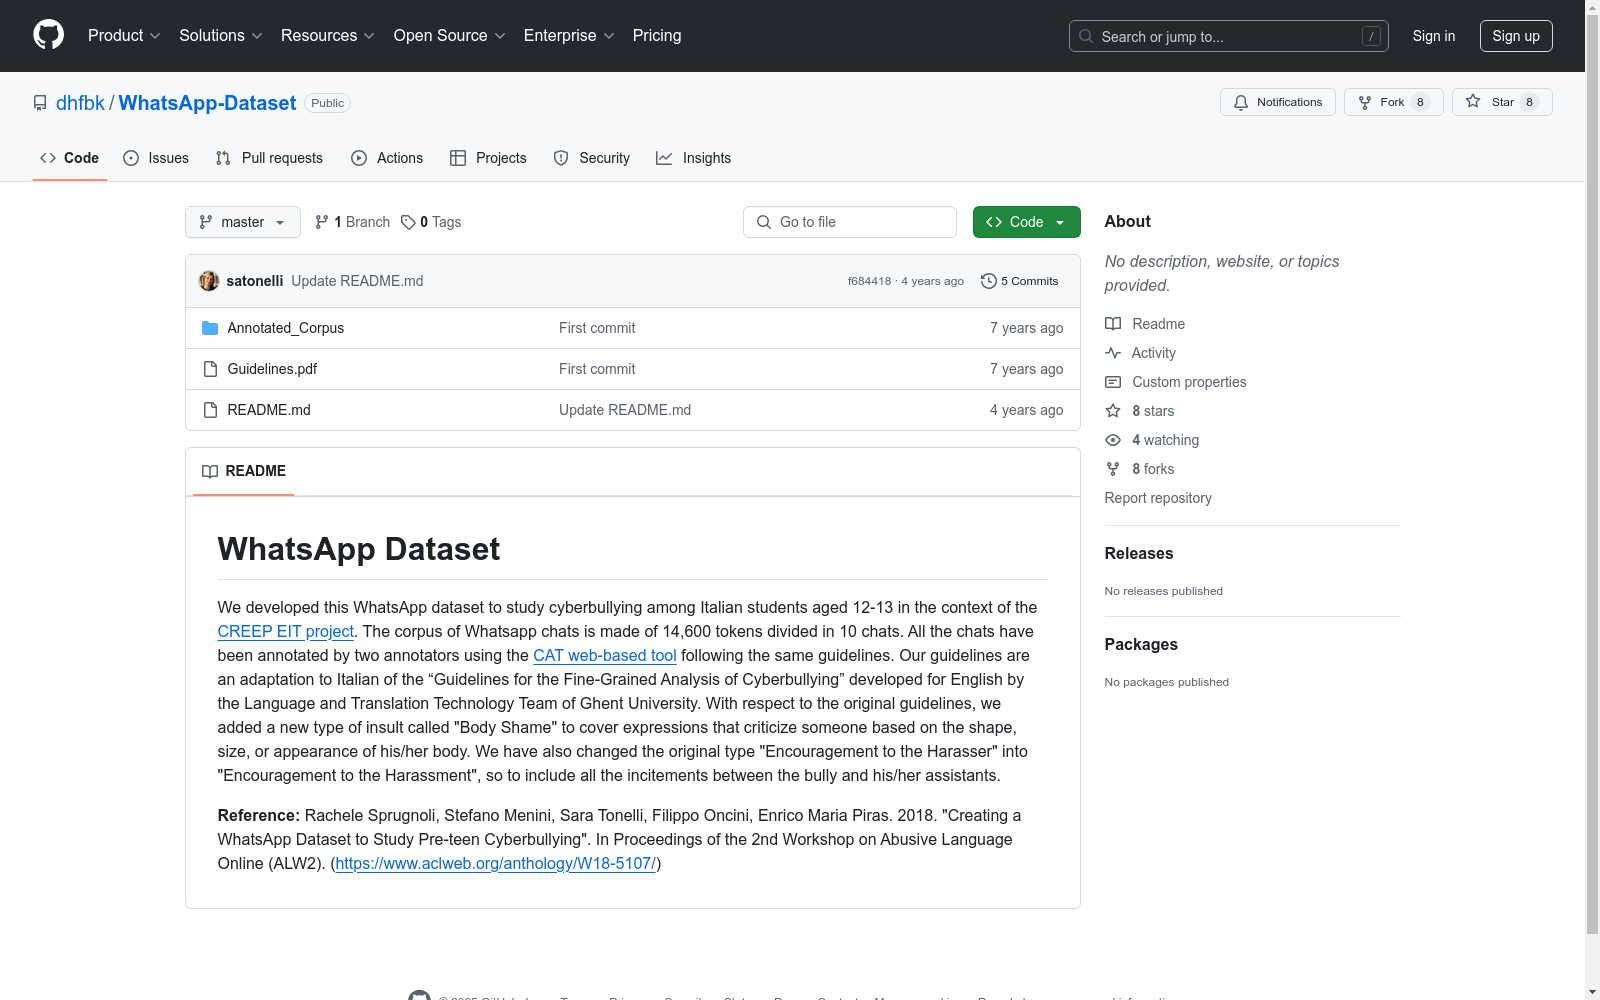Viewport: 1600px width, 1000px height.
Task: Click the Notifications bell button
Action: pyautogui.click(x=1277, y=102)
